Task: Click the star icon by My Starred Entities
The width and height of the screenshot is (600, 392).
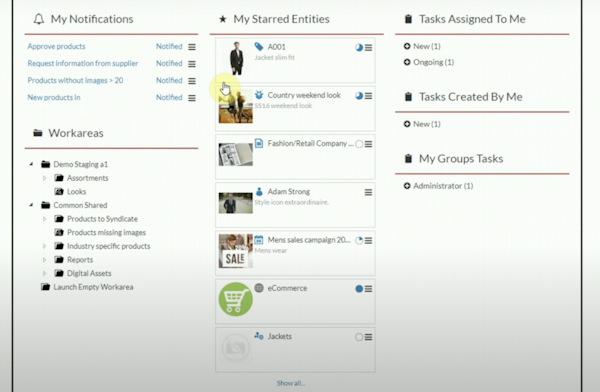Action: tap(223, 19)
